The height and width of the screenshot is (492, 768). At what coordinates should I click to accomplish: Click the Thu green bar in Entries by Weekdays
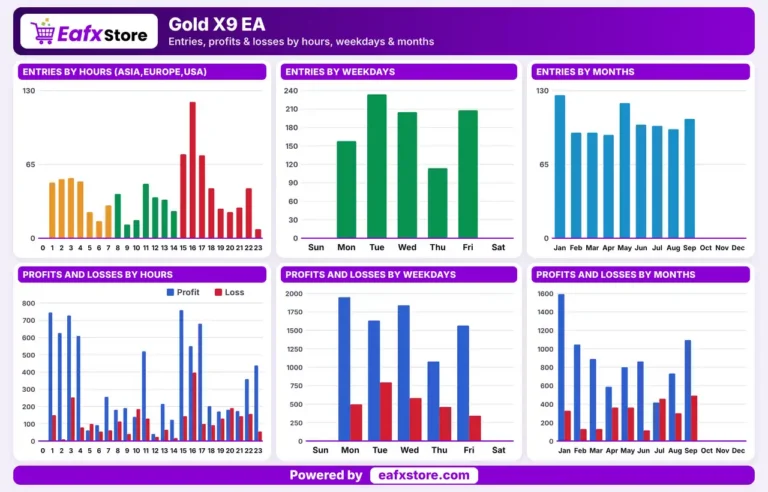(437, 203)
